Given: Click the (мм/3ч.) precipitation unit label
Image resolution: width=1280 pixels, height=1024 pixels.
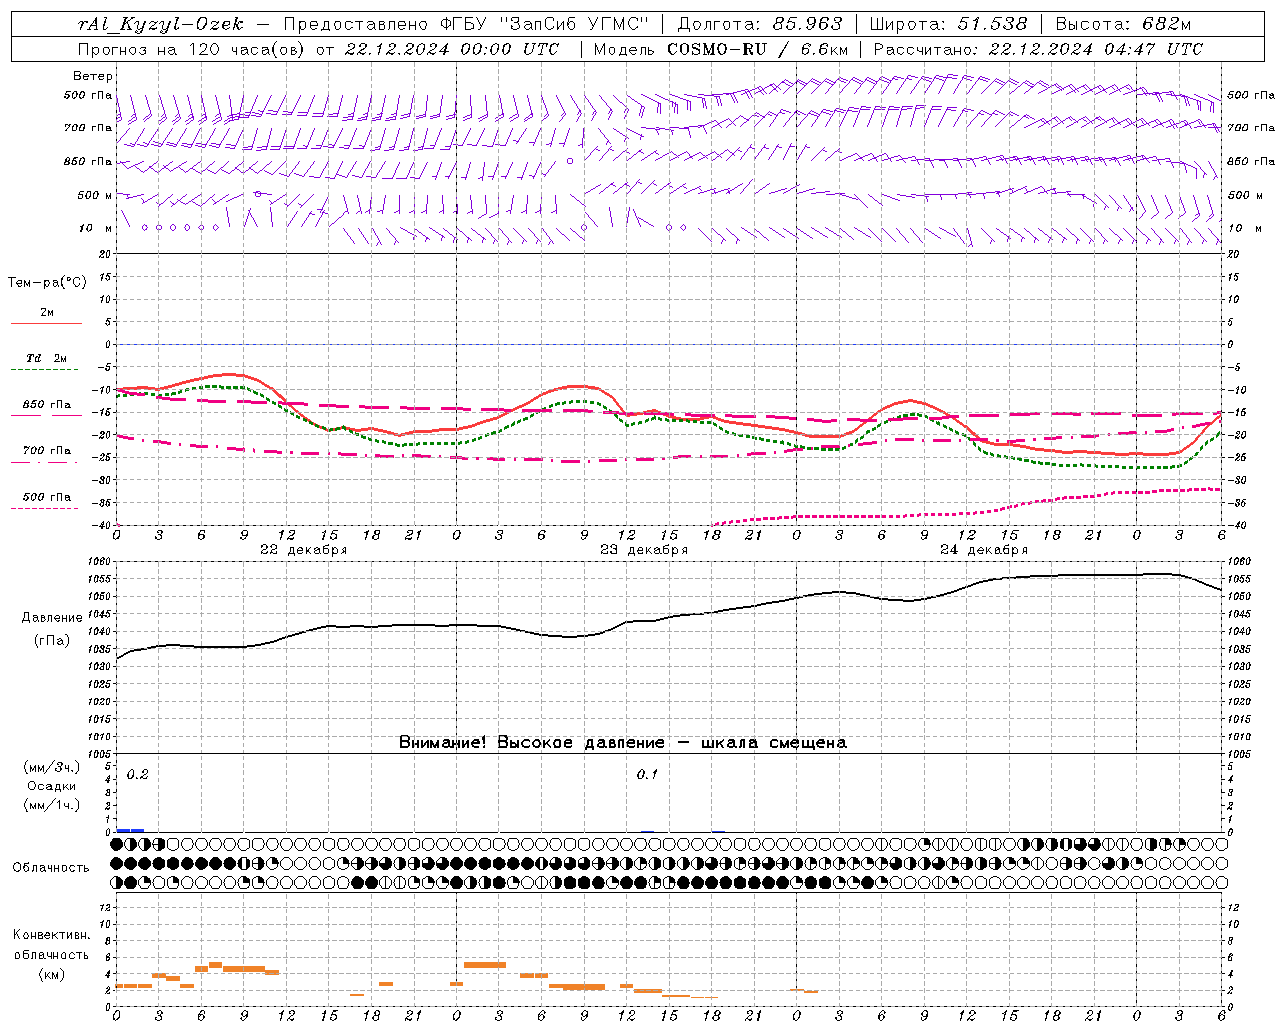Looking at the screenshot, I should 52,767.
